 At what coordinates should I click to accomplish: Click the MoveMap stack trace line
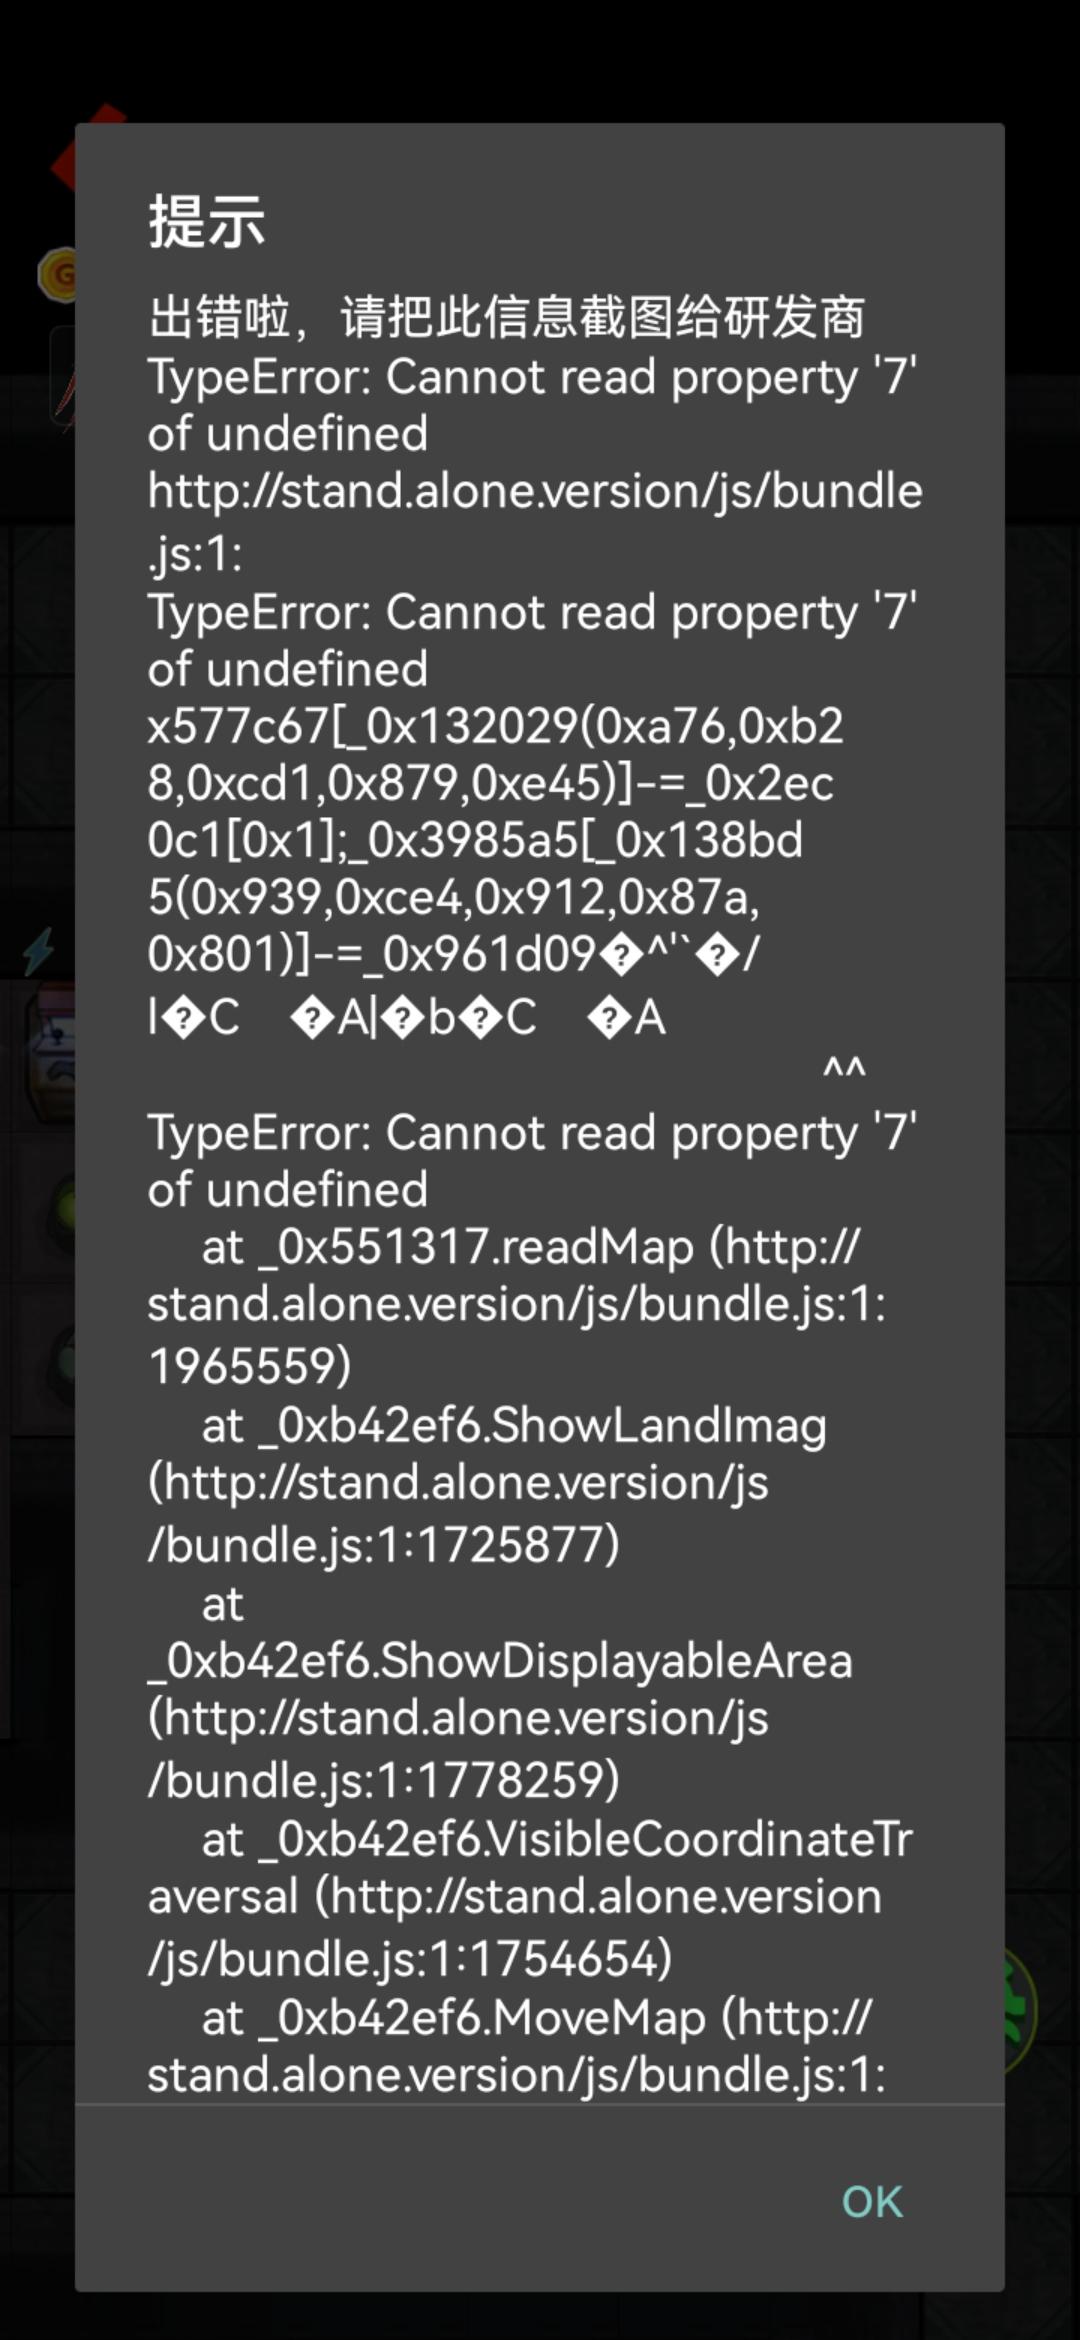[517, 2045]
